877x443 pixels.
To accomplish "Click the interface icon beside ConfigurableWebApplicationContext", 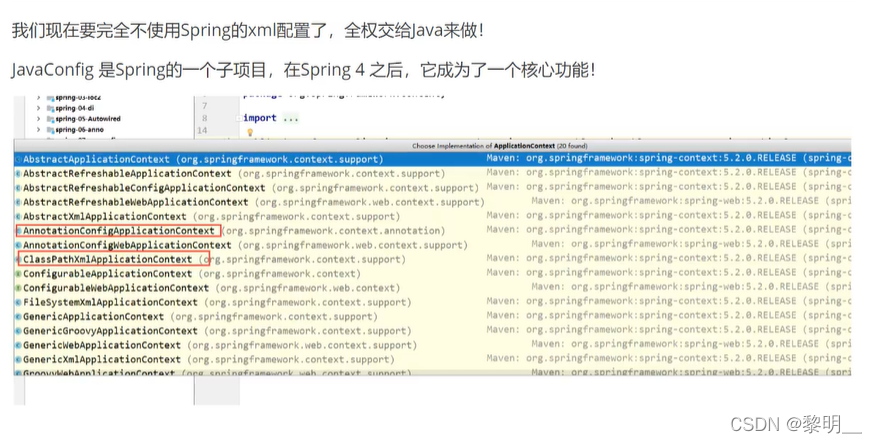I will (18, 288).
